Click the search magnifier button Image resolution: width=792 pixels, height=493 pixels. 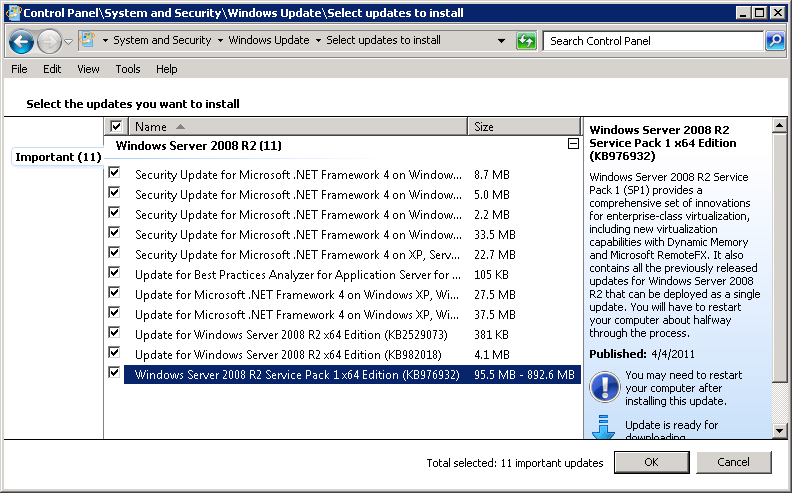coord(775,41)
